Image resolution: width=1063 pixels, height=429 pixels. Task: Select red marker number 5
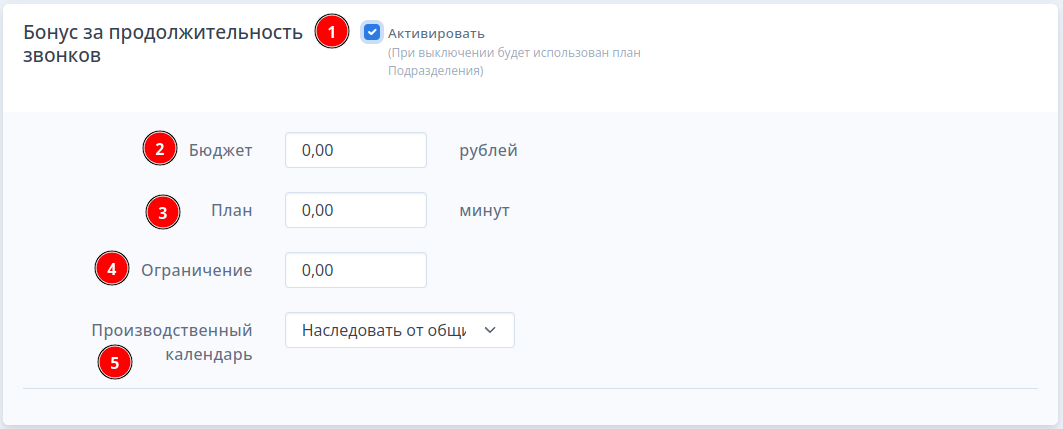115,362
